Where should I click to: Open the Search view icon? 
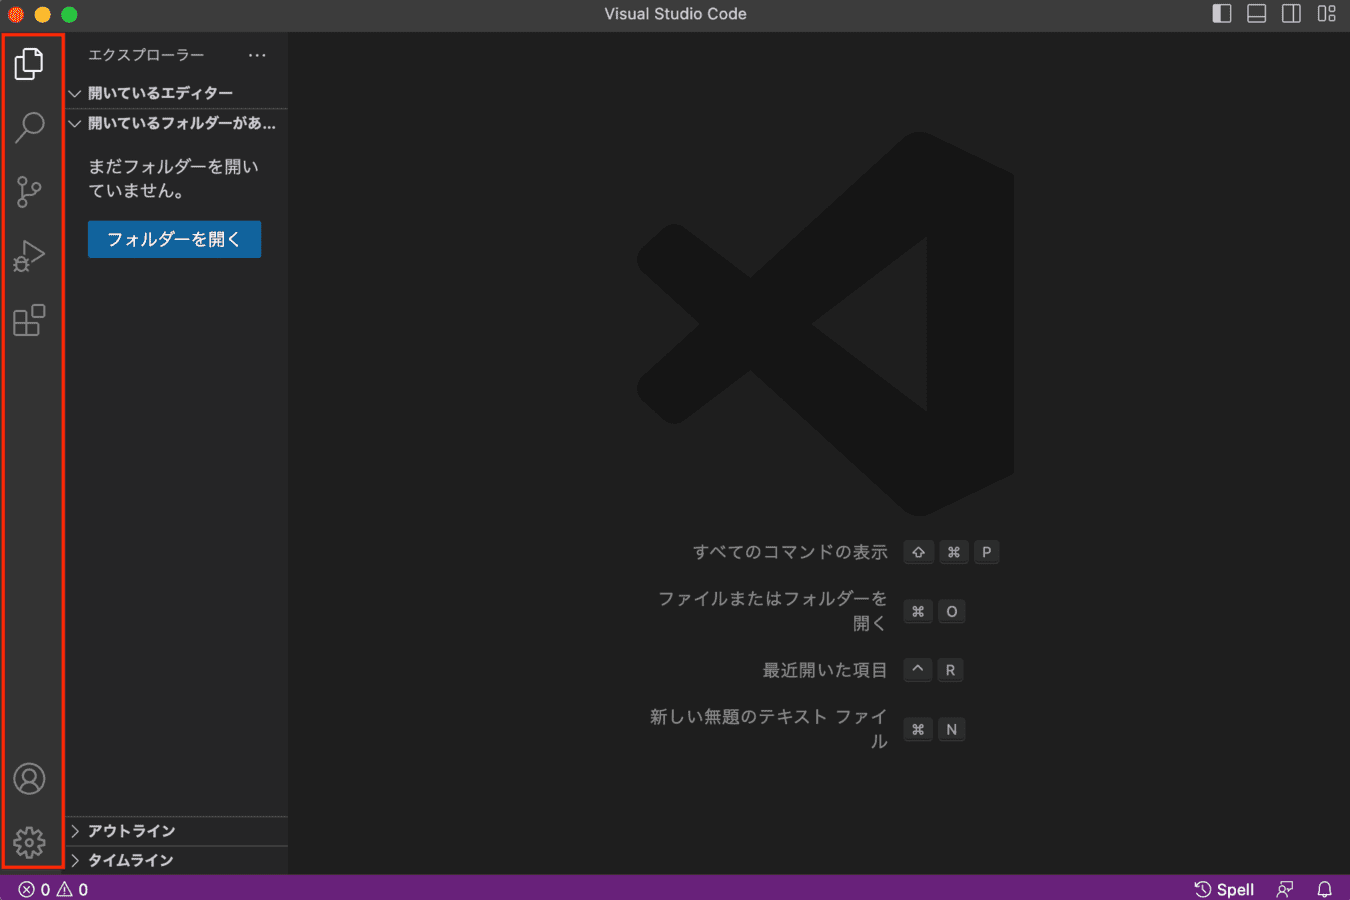coord(29,127)
